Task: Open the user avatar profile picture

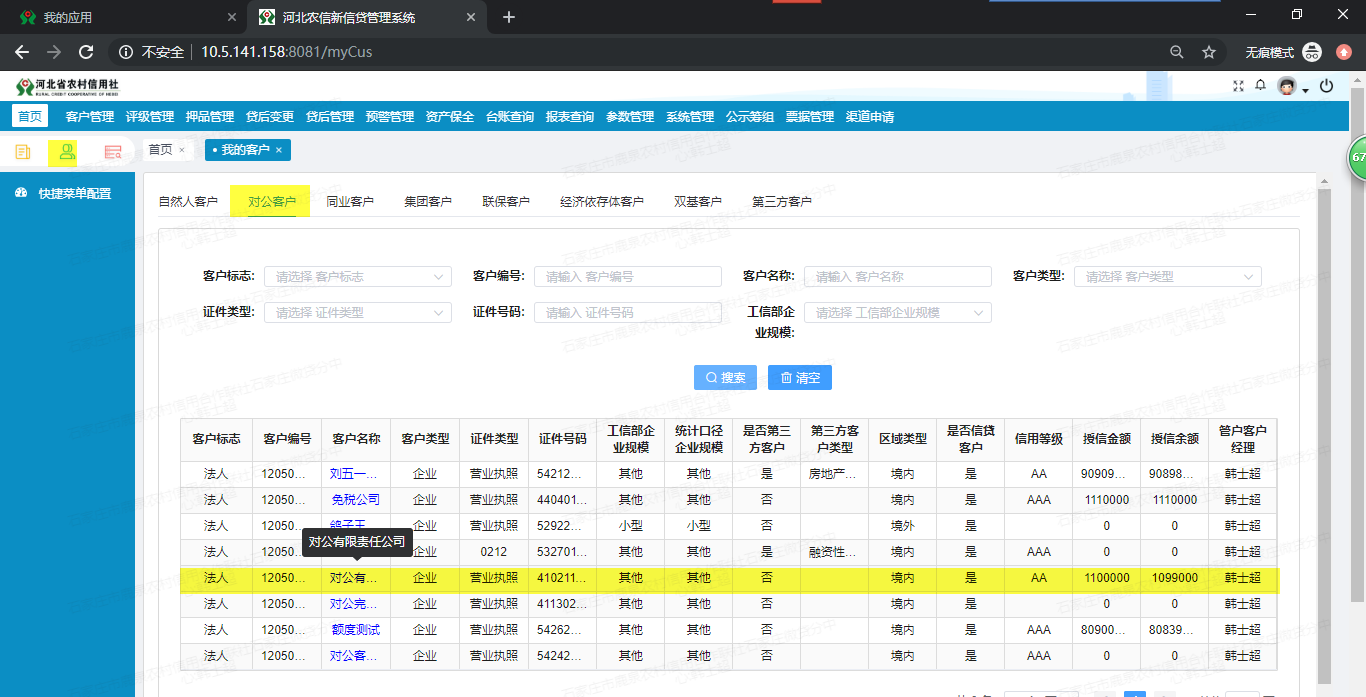Action: (x=1286, y=86)
